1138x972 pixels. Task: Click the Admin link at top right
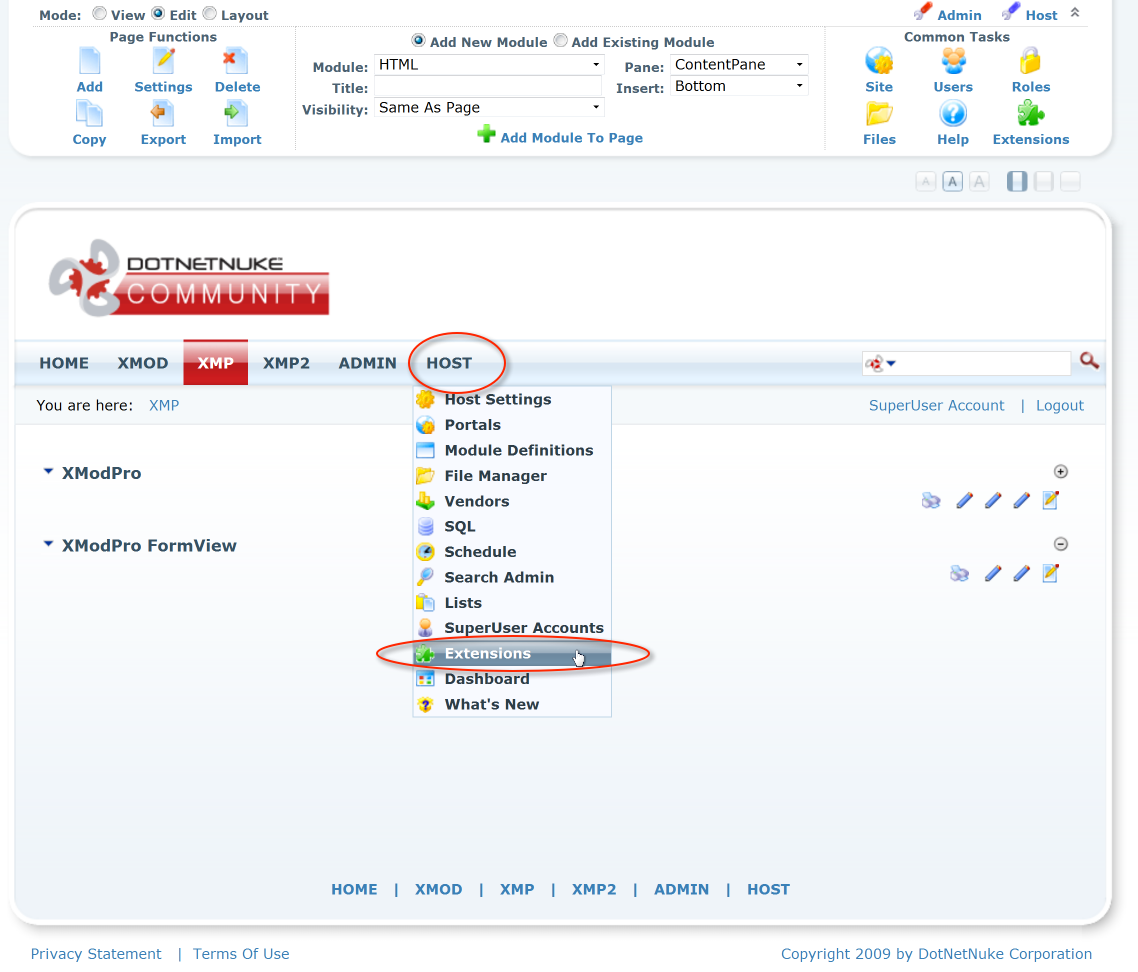tap(959, 15)
